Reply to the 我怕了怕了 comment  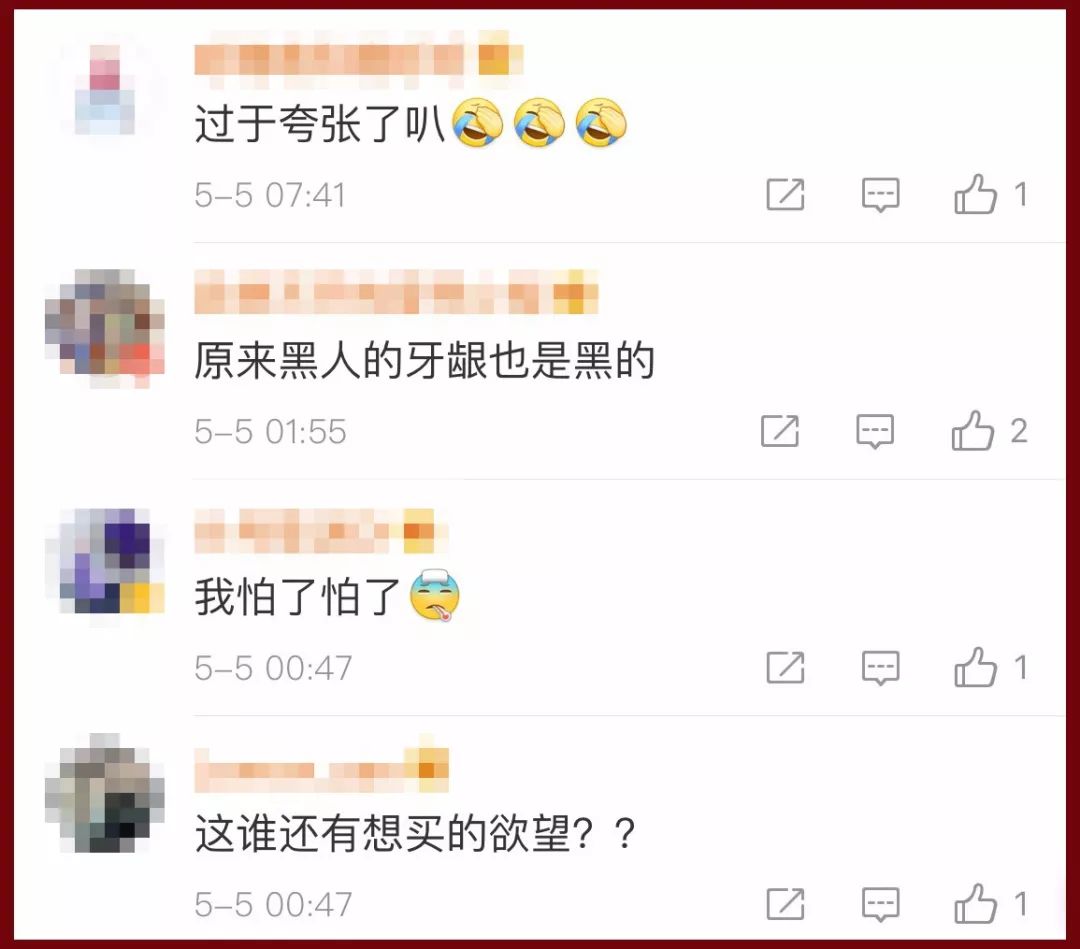(881, 668)
